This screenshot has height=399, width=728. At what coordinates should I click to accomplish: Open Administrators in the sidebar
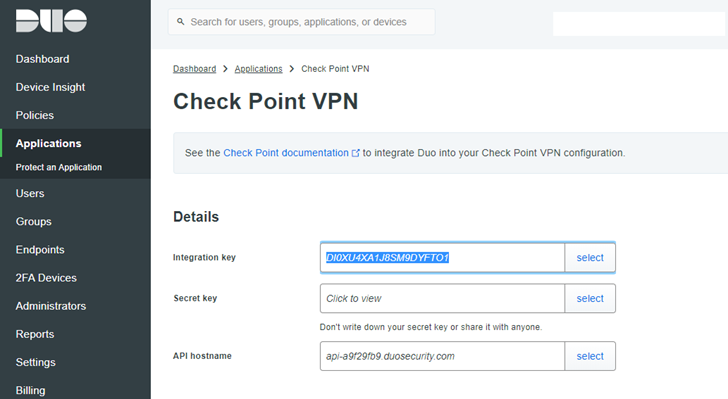(51, 306)
